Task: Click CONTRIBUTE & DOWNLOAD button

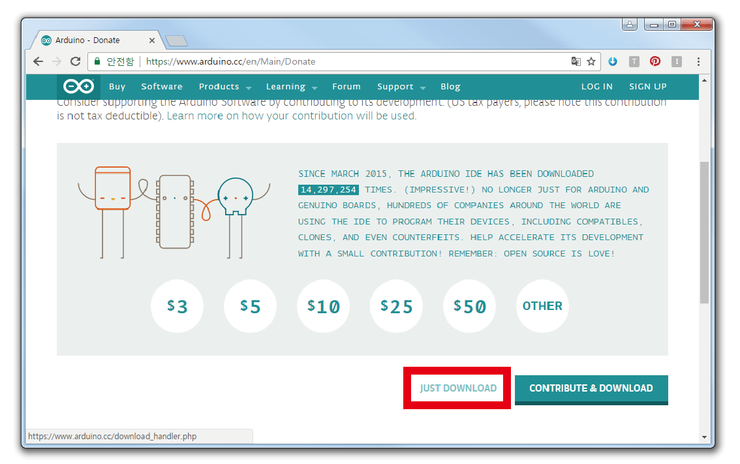Action: point(591,389)
